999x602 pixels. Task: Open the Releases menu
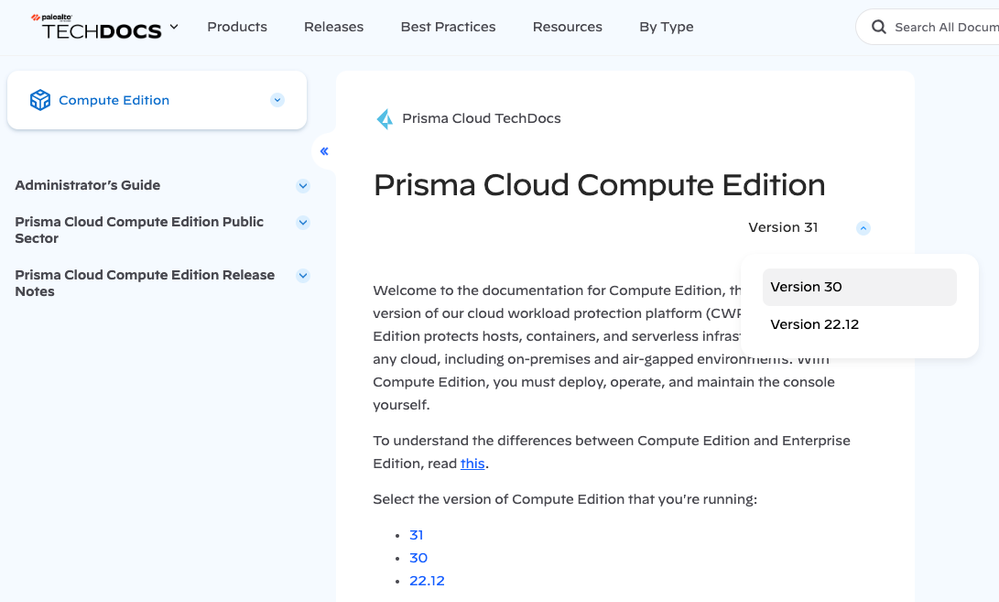pos(334,27)
